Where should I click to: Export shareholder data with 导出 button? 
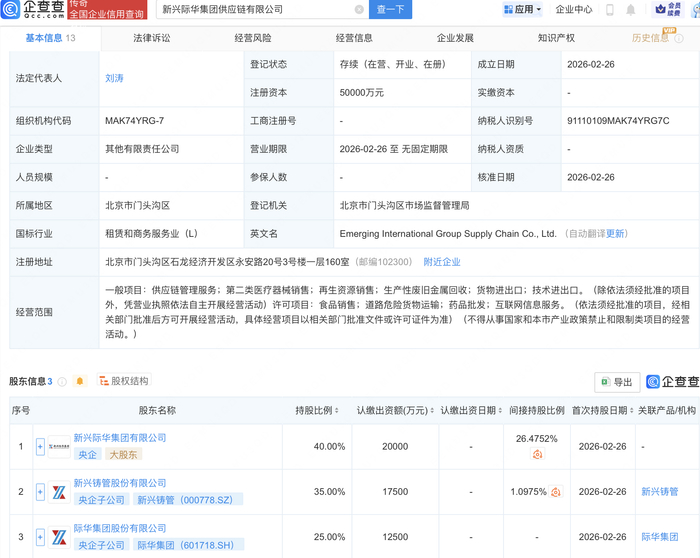[616, 382]
